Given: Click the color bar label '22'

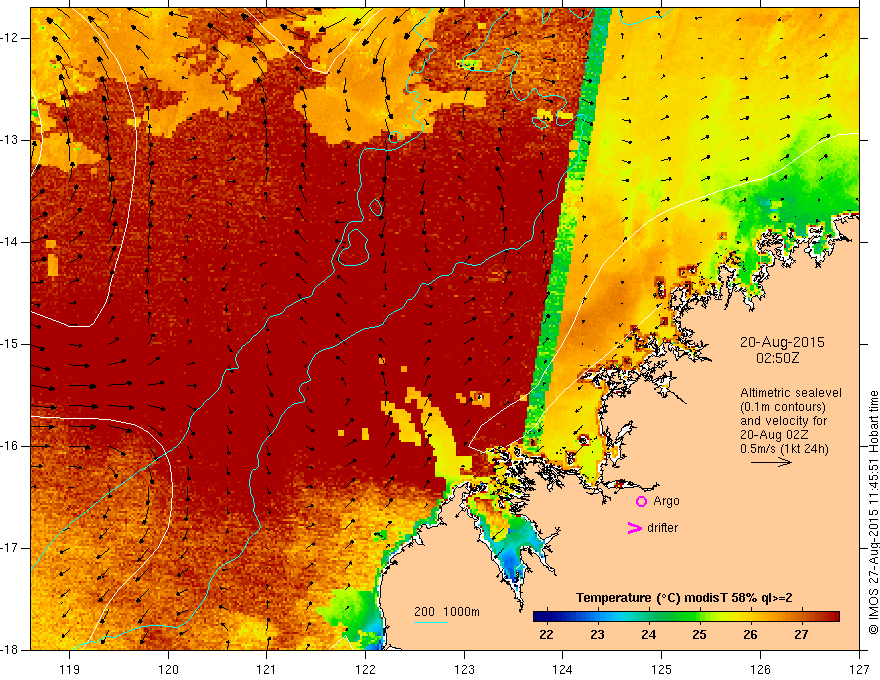Looking at the screenshot, I should [546, 635].
